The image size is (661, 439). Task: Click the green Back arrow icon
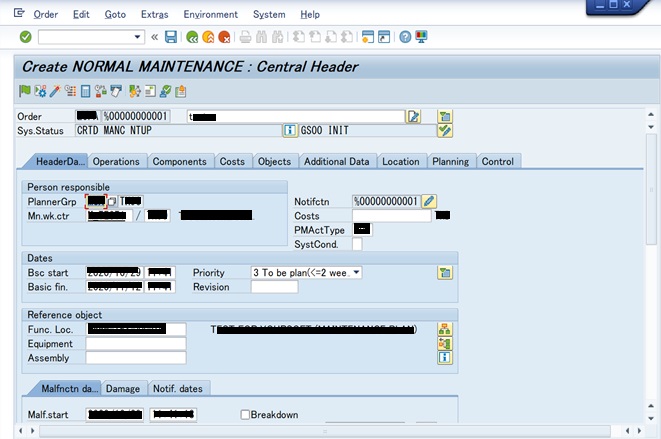pos(191,37)
